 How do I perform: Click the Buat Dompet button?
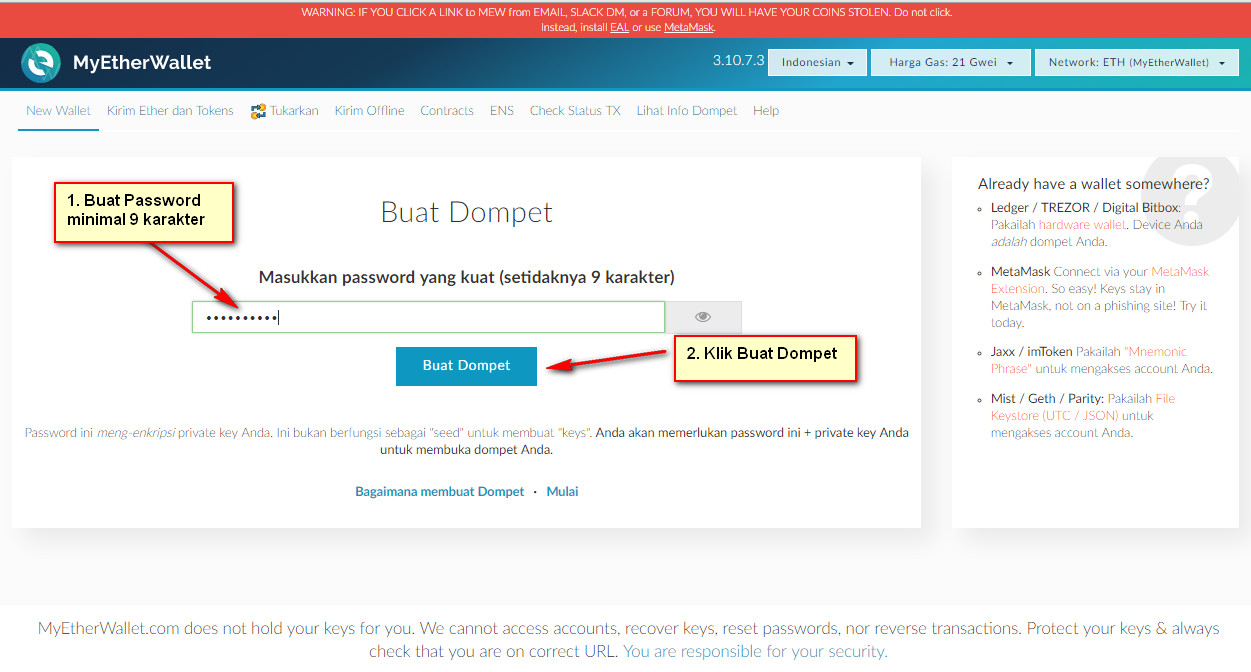click(466, 366)
